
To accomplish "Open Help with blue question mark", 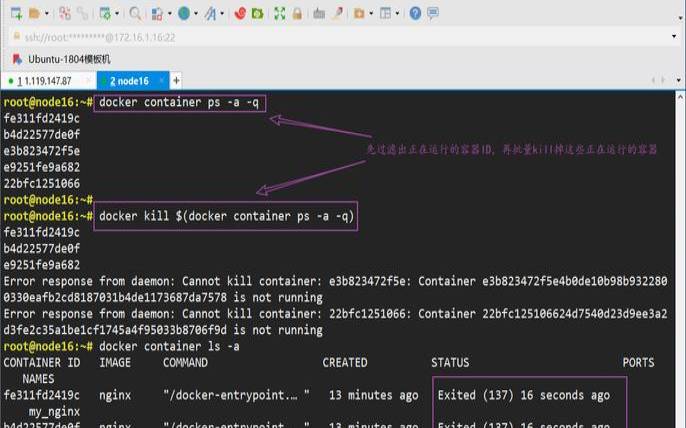I will coord(415,14).
